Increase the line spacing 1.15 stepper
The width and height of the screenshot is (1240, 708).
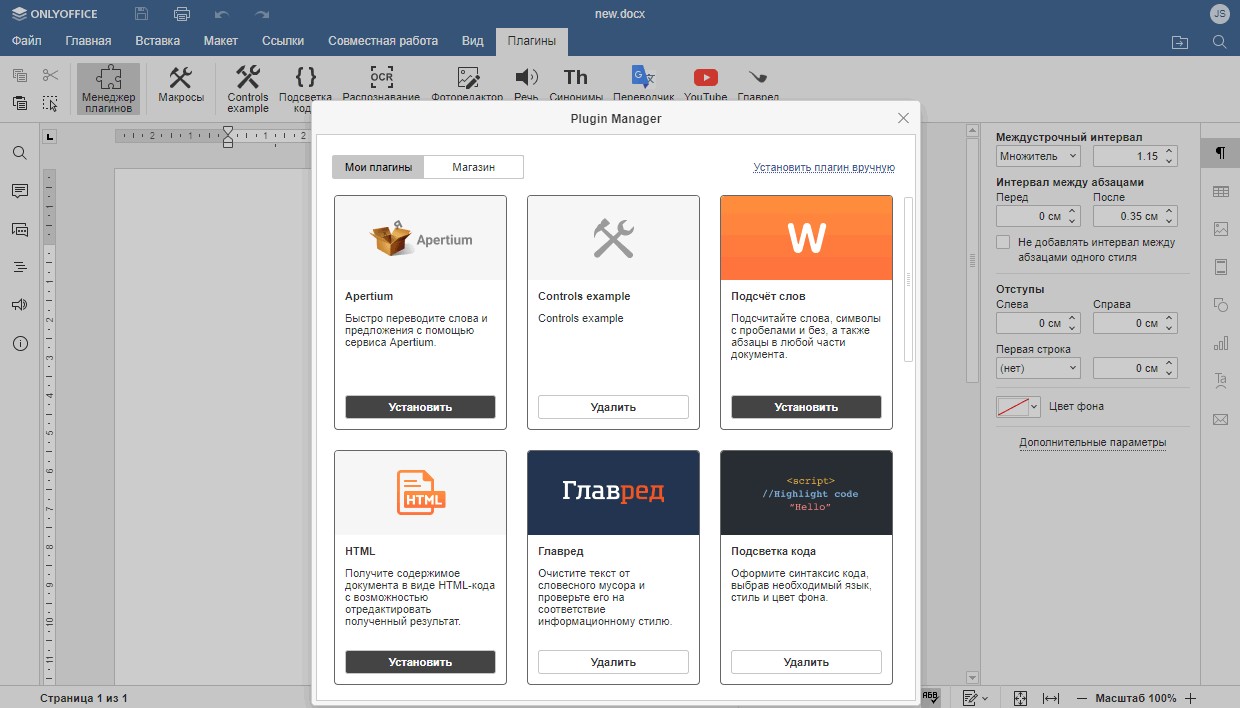point(1169,151)
